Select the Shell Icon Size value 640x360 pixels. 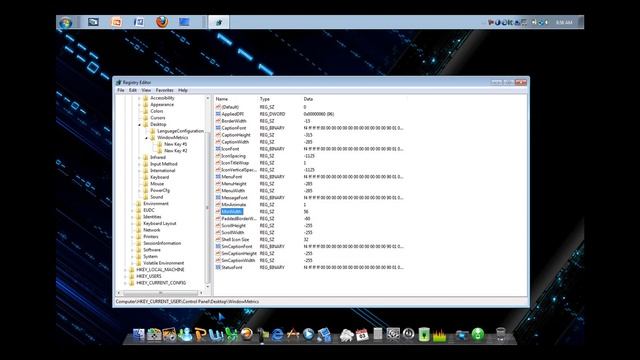click(x=235, y=240)
